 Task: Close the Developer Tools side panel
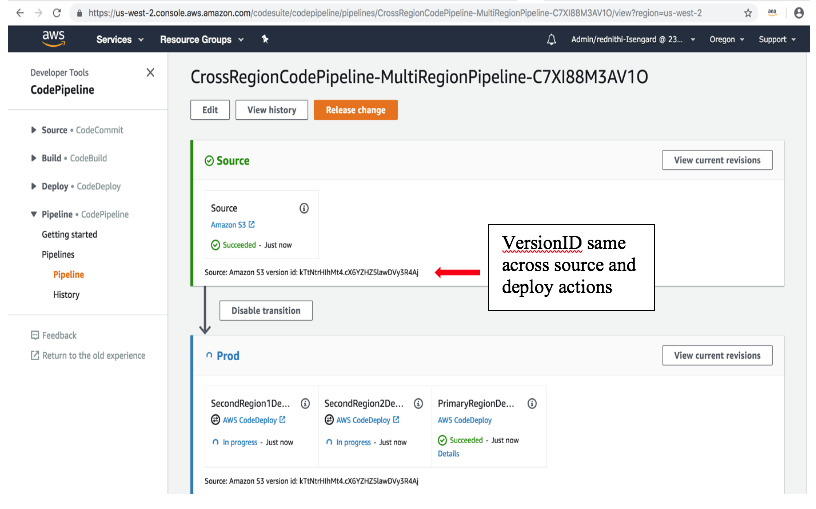150,72
